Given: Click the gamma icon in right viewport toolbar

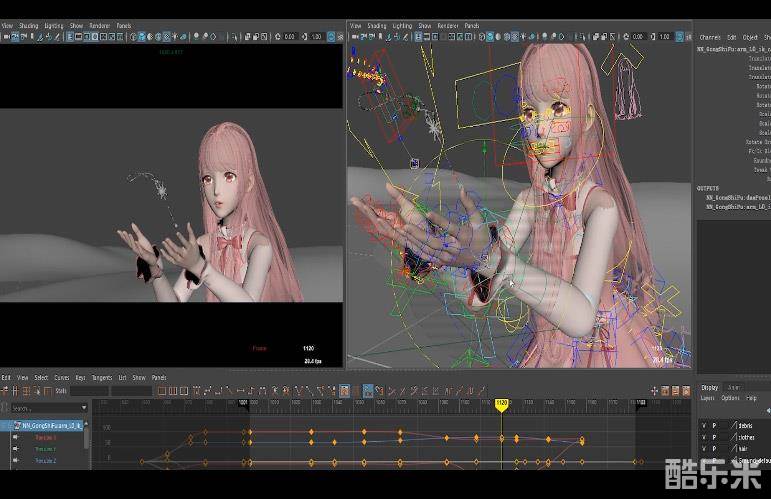Looking at the screenshot, I should (652, 36).
